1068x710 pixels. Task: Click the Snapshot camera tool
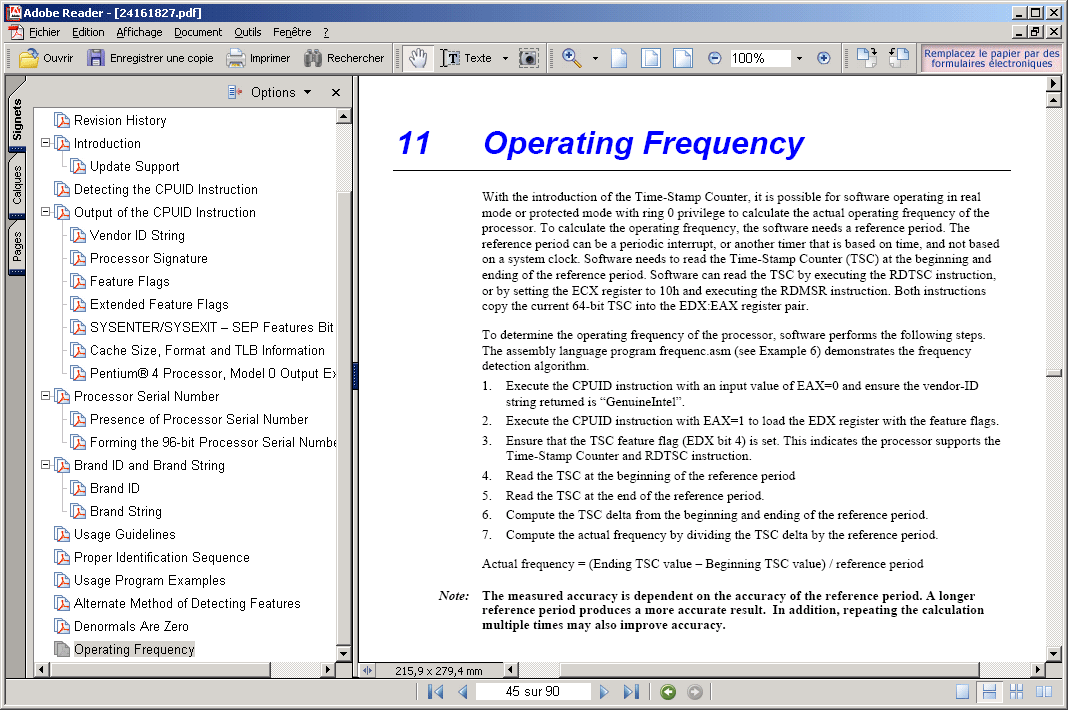click(x=528, y=58)
